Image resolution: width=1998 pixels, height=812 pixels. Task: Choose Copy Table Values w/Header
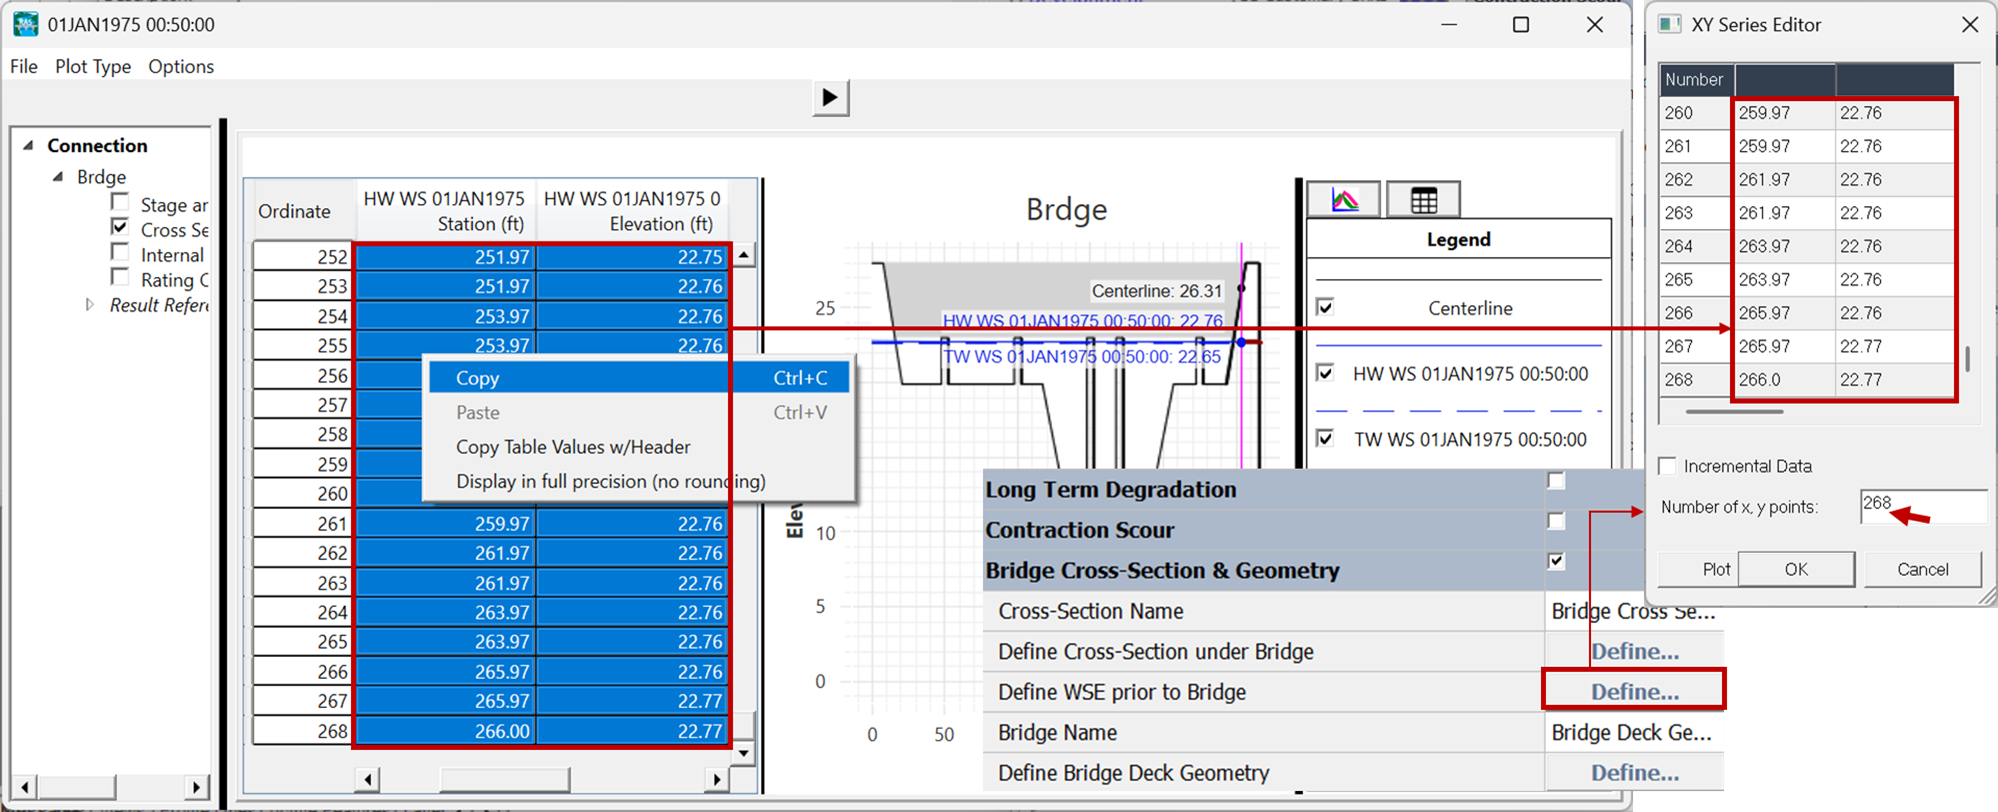point(573,447)
